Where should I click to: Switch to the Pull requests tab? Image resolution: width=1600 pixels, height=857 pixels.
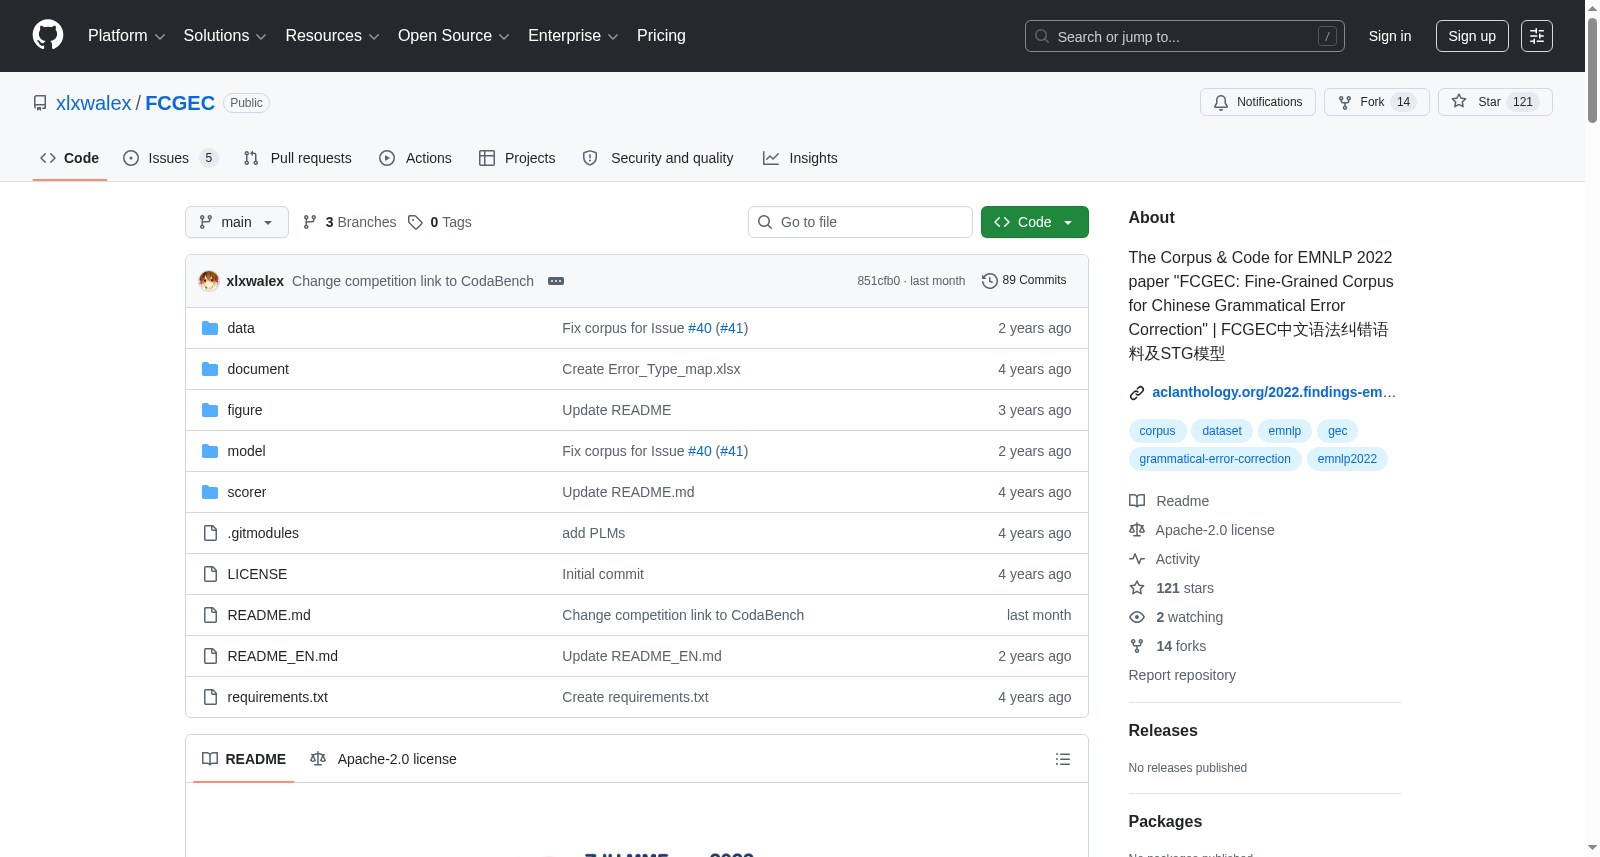coord(298,158)
